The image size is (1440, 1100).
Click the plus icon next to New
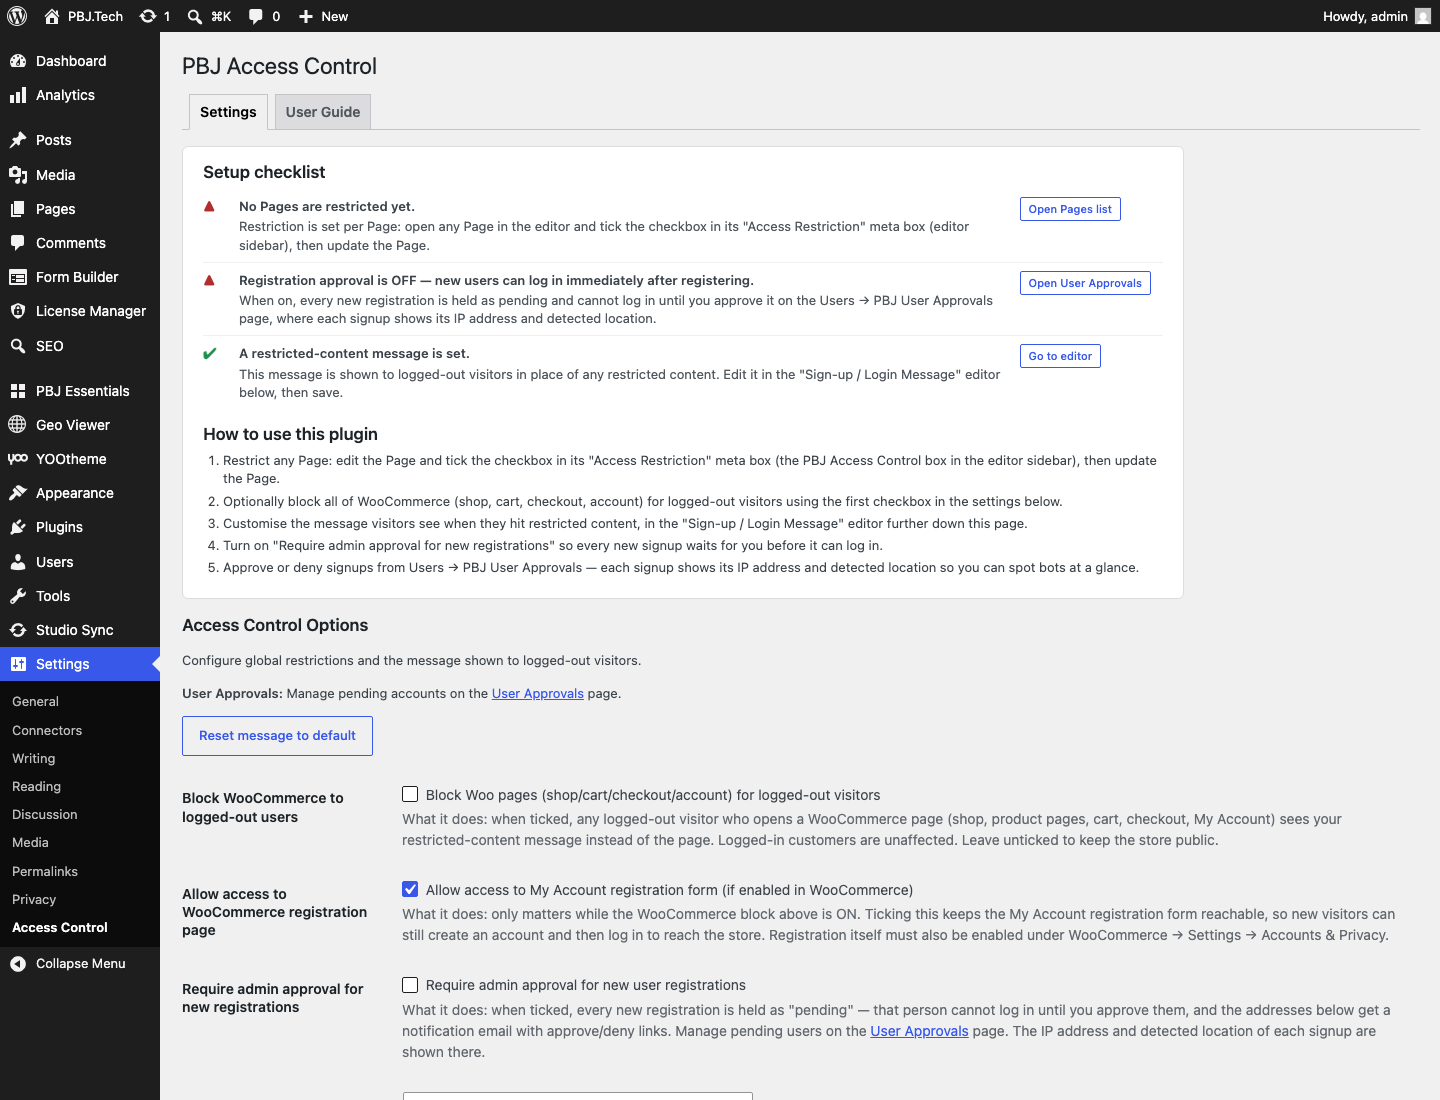tap(306, 16)
